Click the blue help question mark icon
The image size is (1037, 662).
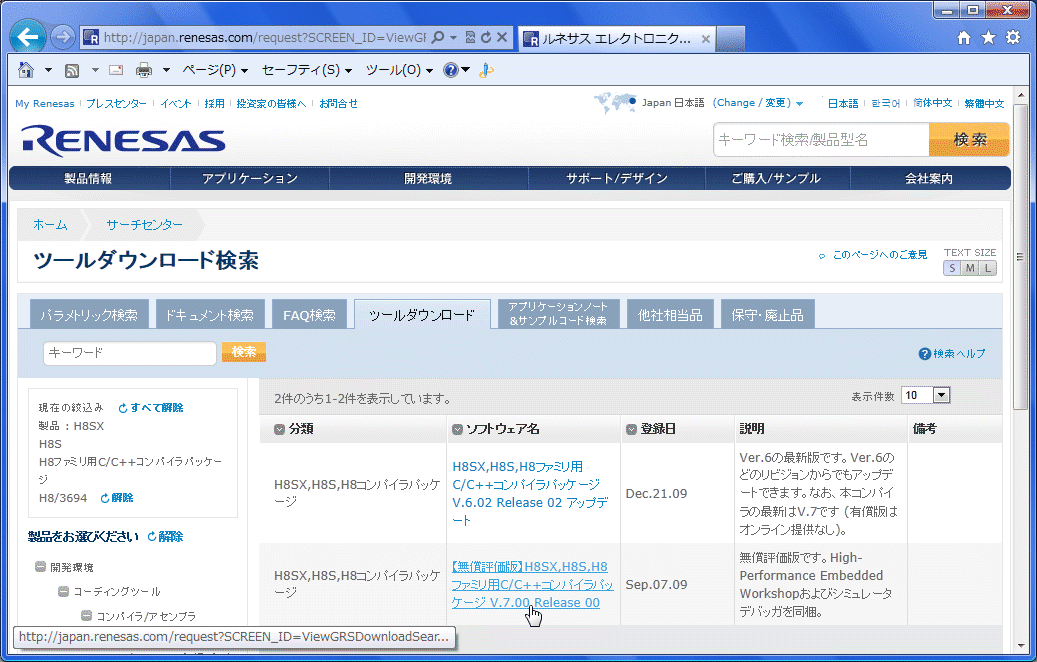tap(451, 69)
